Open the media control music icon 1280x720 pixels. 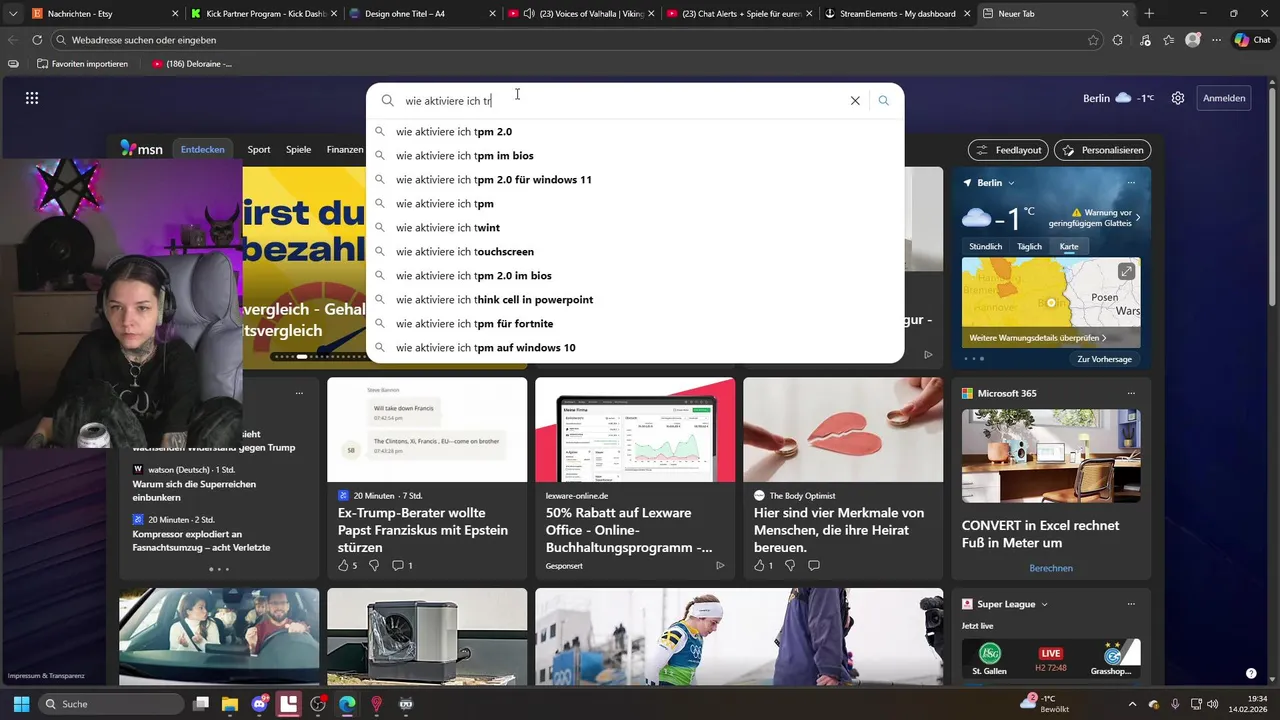pos(1143,40)
